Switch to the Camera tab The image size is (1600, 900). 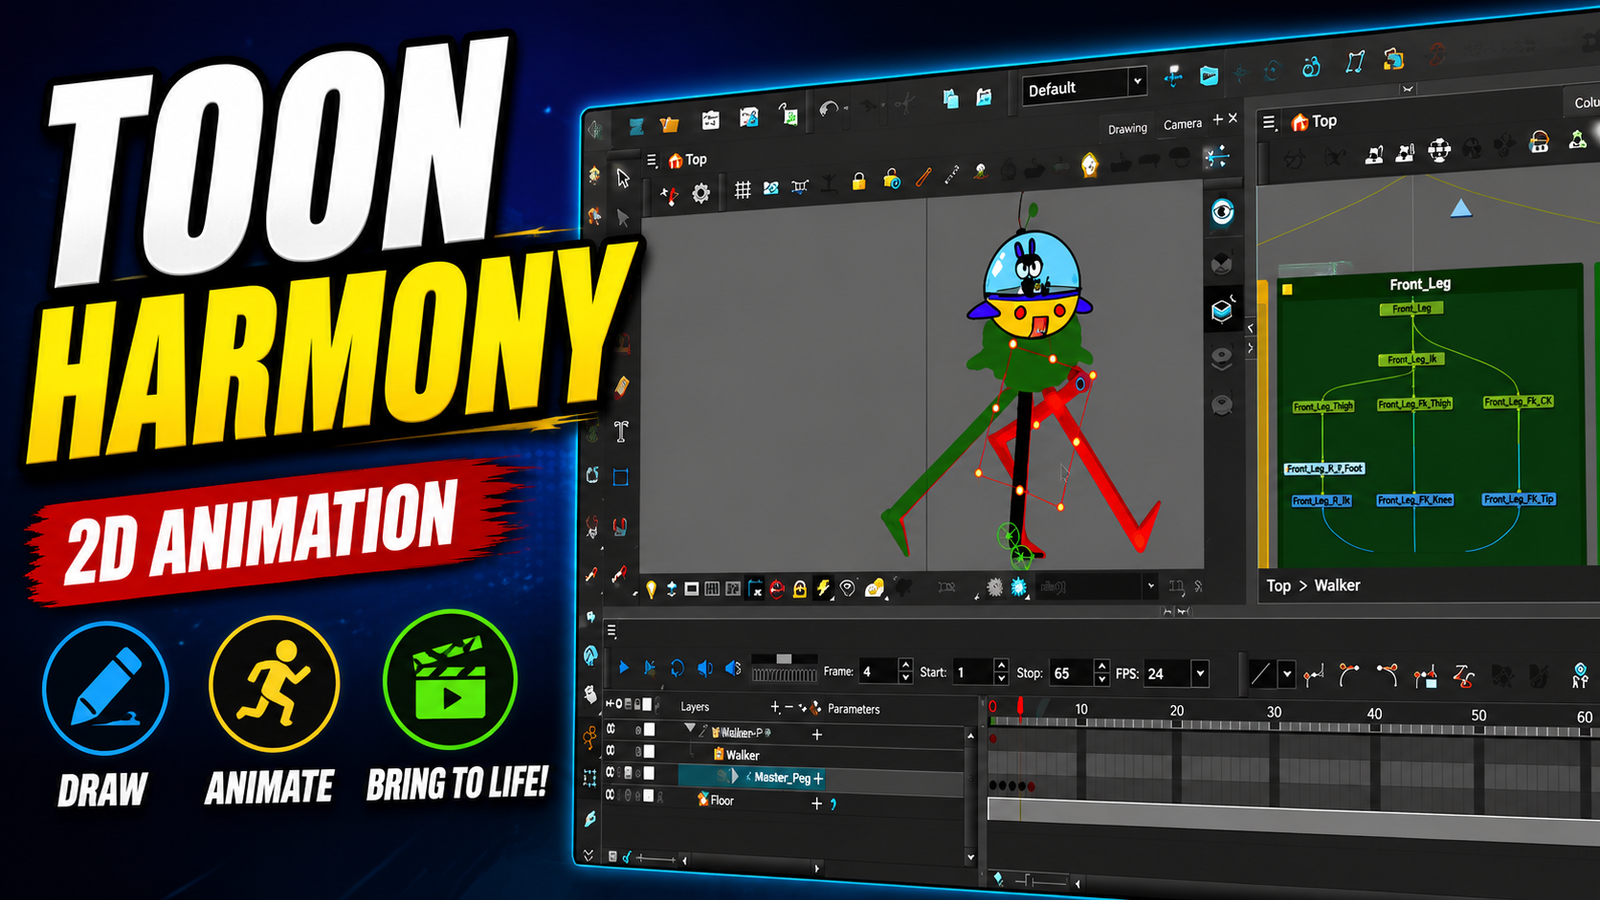coord(1182,124)
